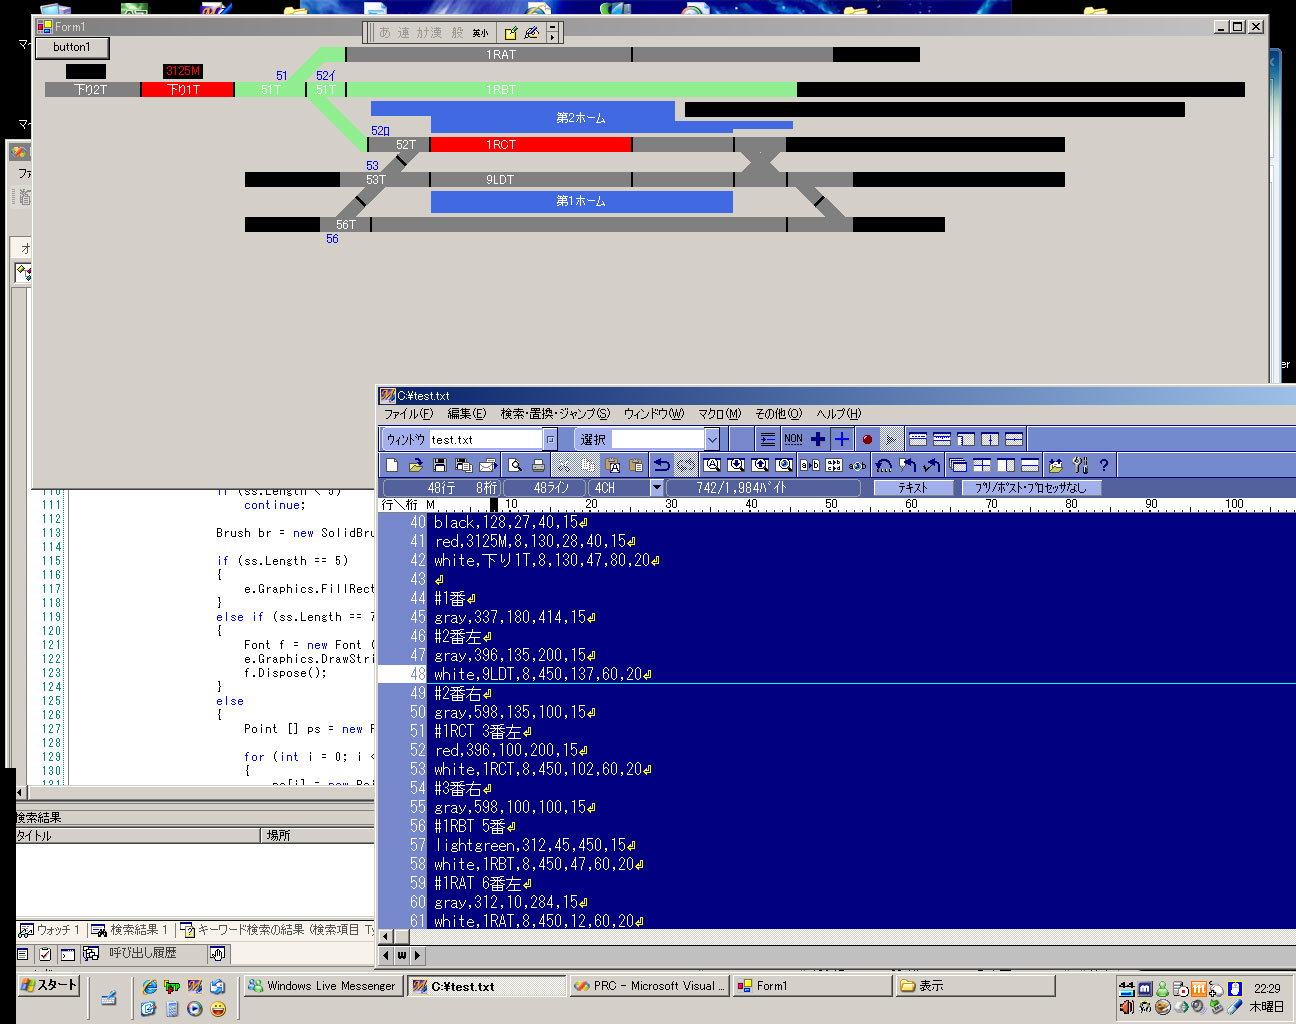This screenshot has height=1024, width=1296.
Task: Launch Internet Explorer from quick launch
Action: click(x=149, y=987)
